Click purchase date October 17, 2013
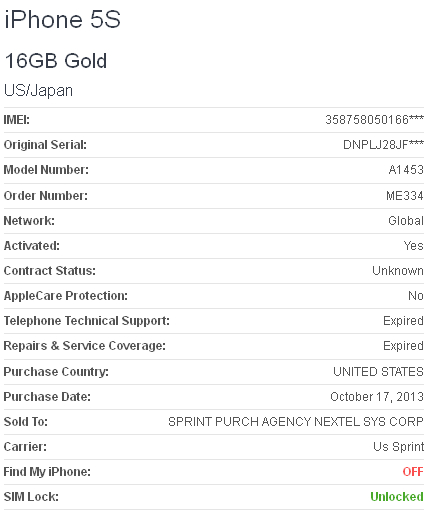Screen dimensions: 429x511 [377, 397]
